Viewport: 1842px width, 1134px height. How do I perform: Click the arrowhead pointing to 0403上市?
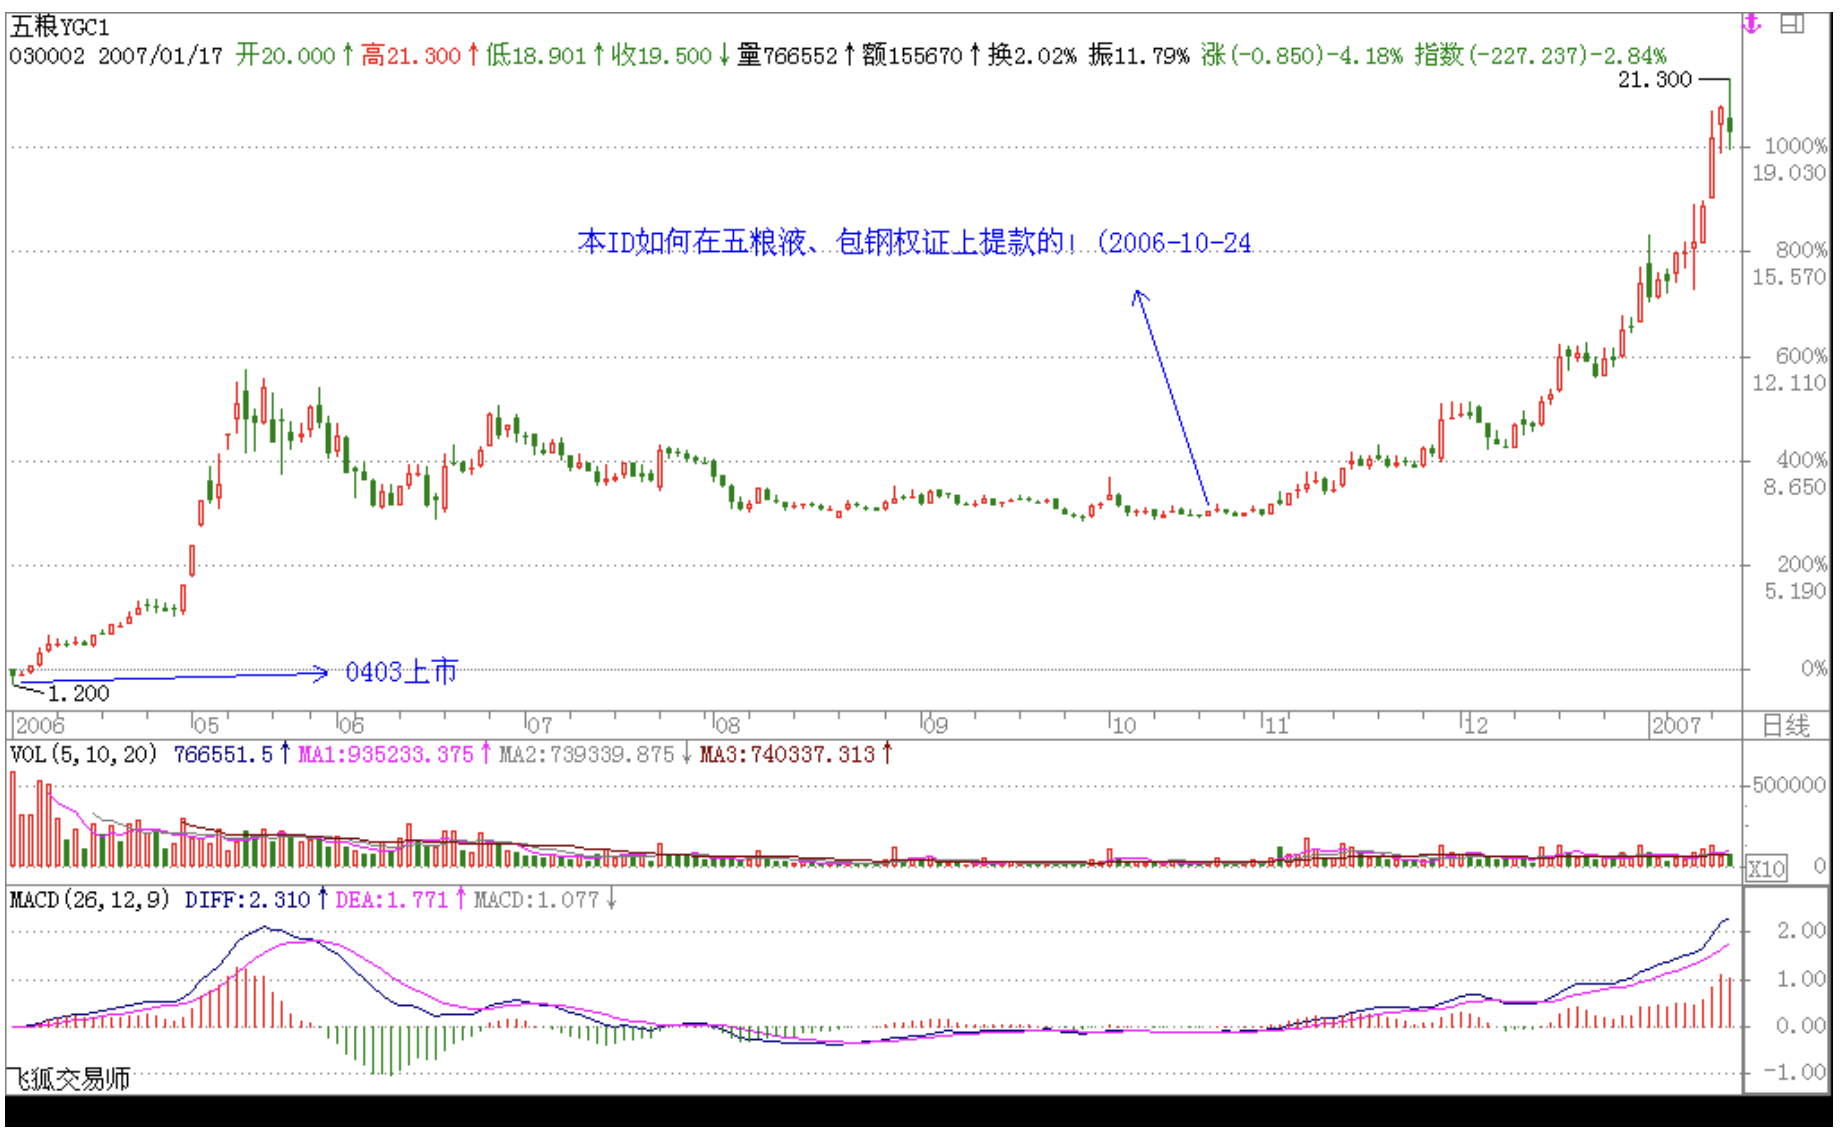(x=322, y=673)
